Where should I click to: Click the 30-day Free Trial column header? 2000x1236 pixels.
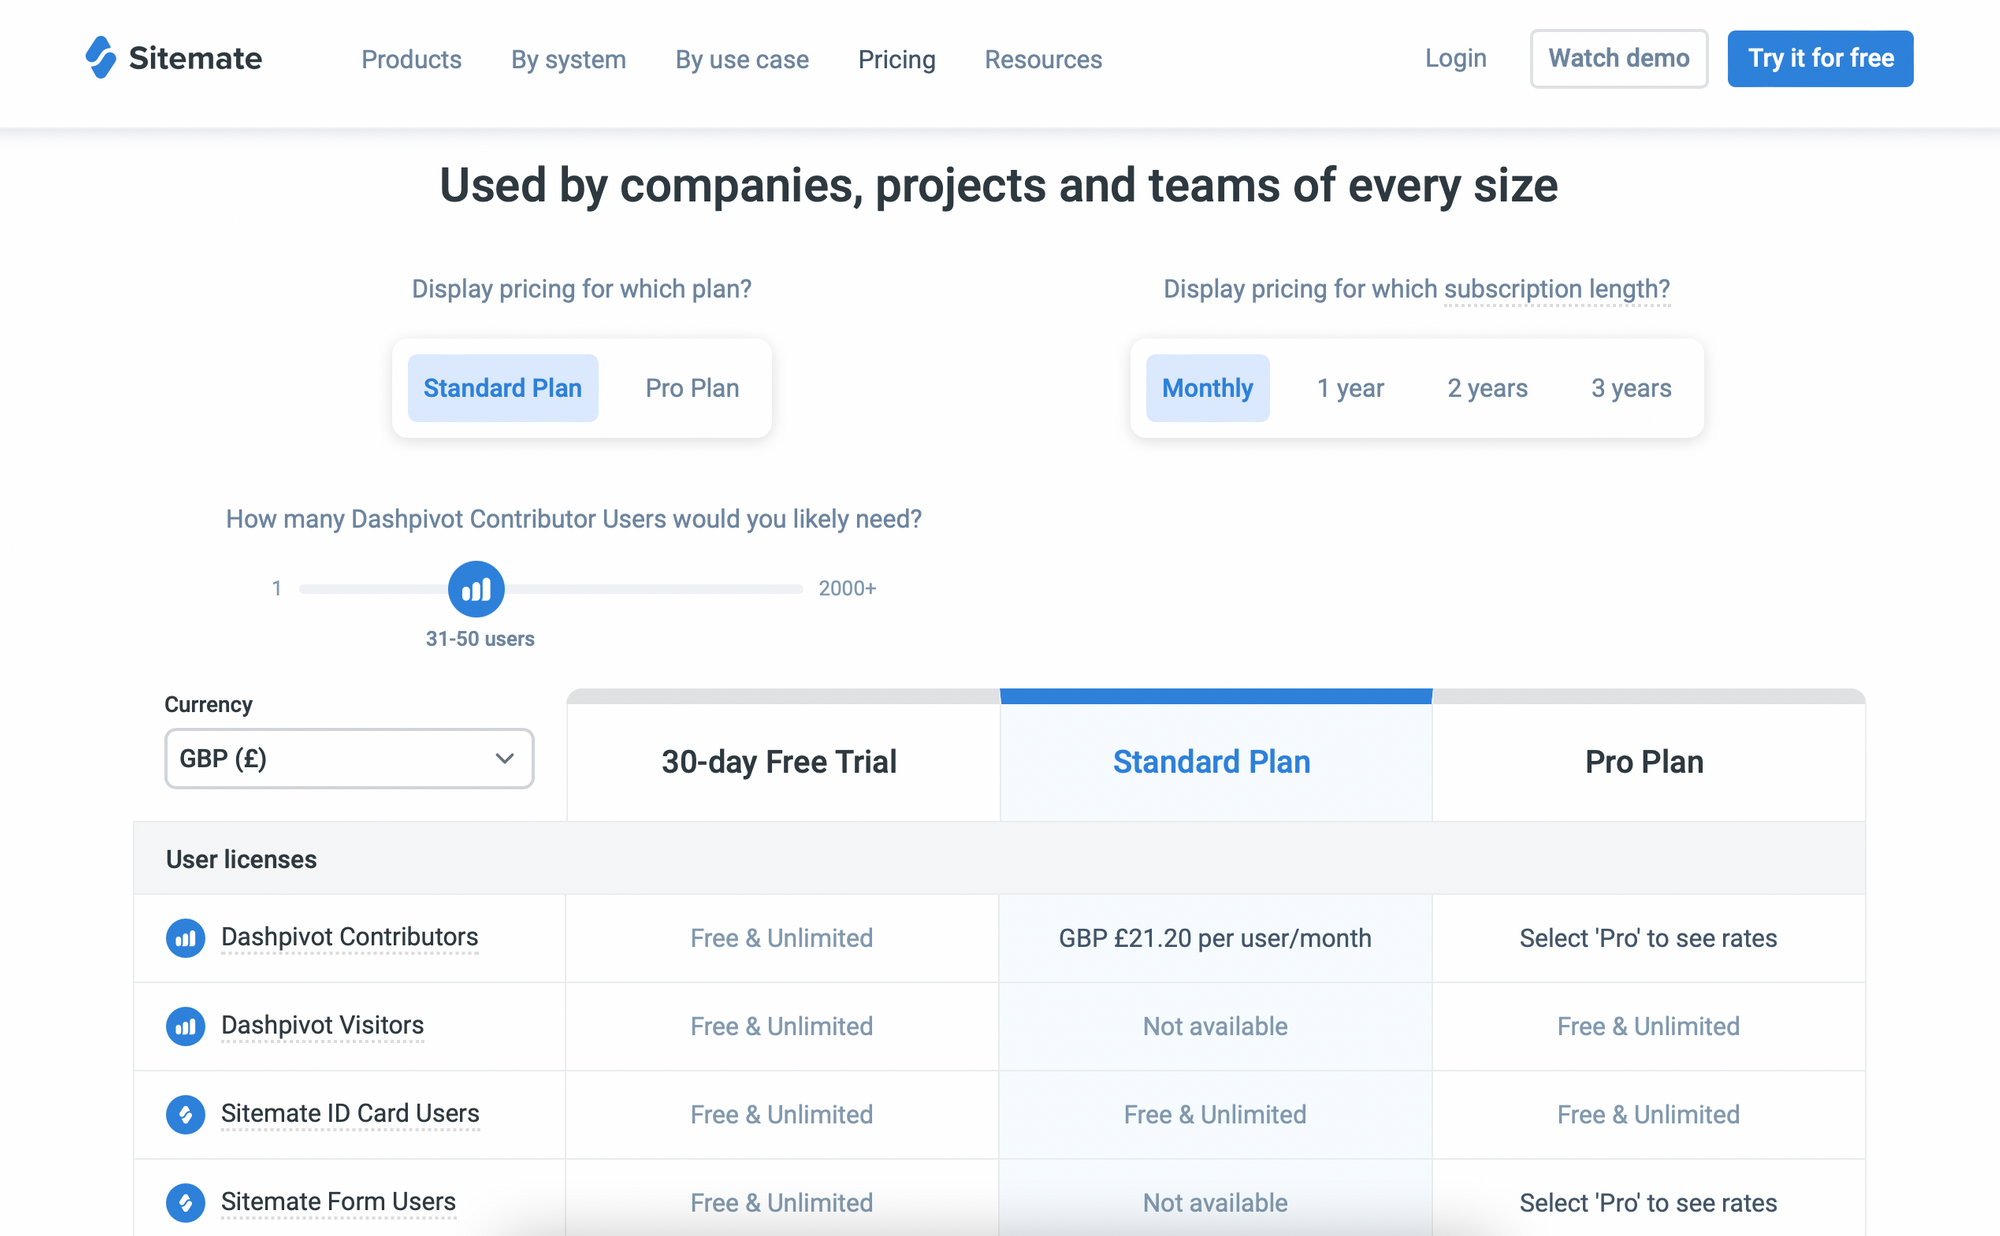(x=783, y=762)
